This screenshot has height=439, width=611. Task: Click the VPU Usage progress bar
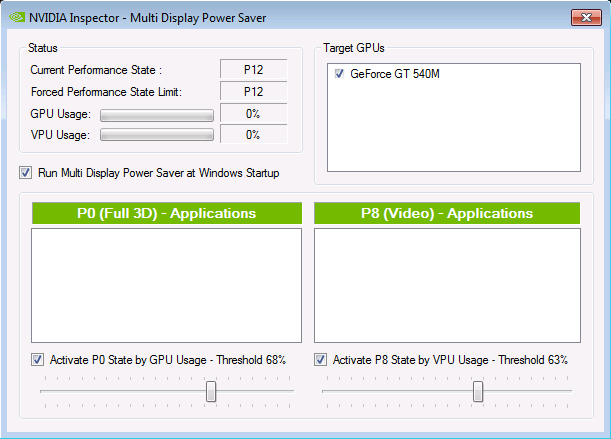157,135
